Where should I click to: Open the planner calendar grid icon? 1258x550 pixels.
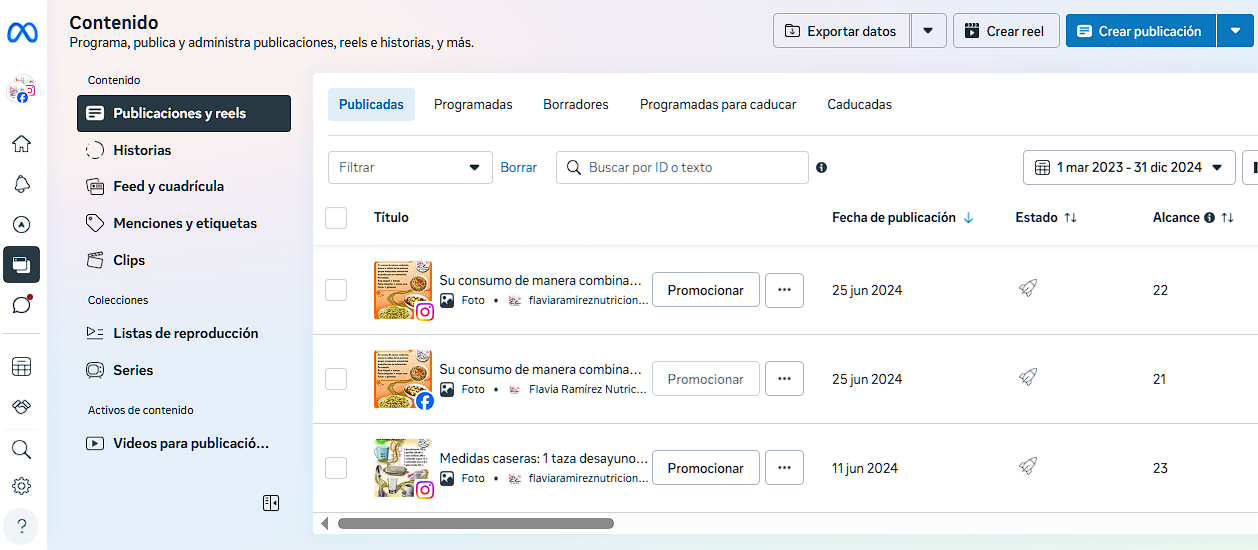tap(21, 367)
